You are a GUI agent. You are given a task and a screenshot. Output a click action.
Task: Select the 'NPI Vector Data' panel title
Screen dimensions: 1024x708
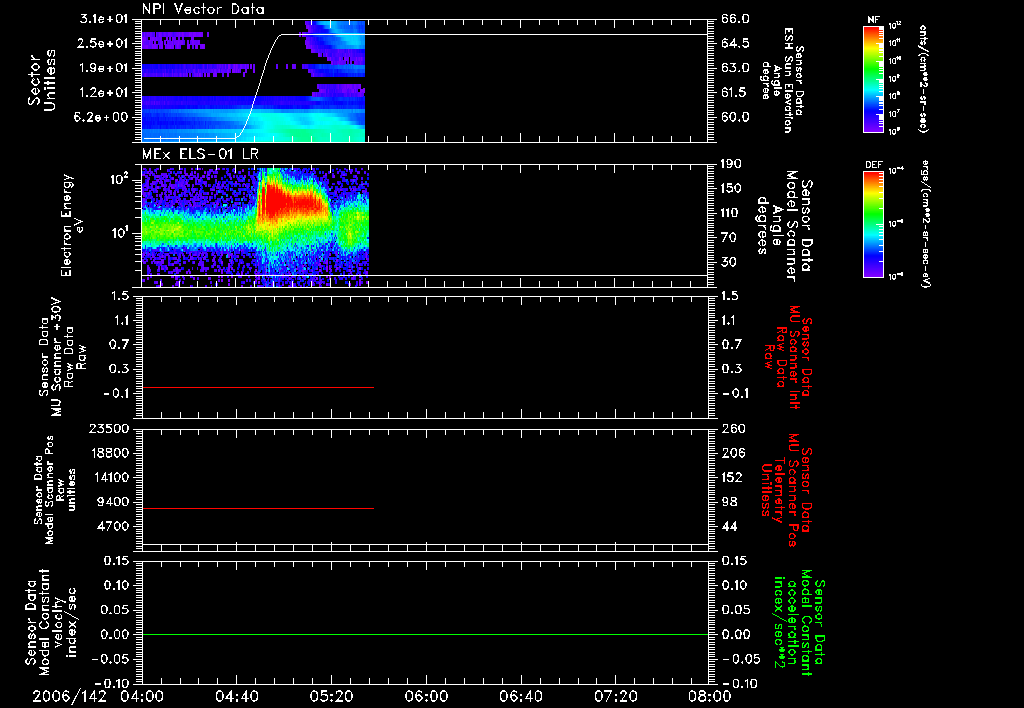[x=203, y=10]
